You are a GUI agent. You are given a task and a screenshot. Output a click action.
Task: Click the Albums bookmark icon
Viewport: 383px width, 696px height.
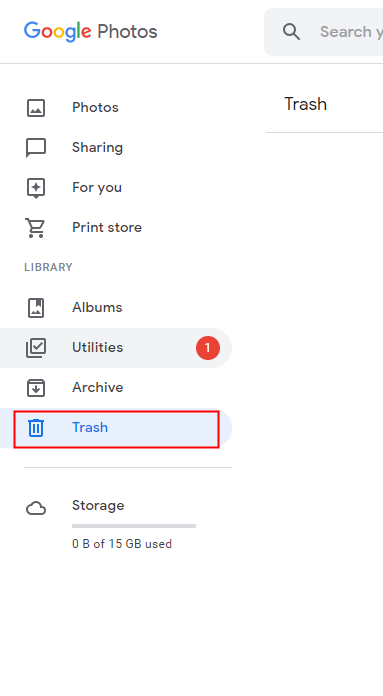coord(36,308)
